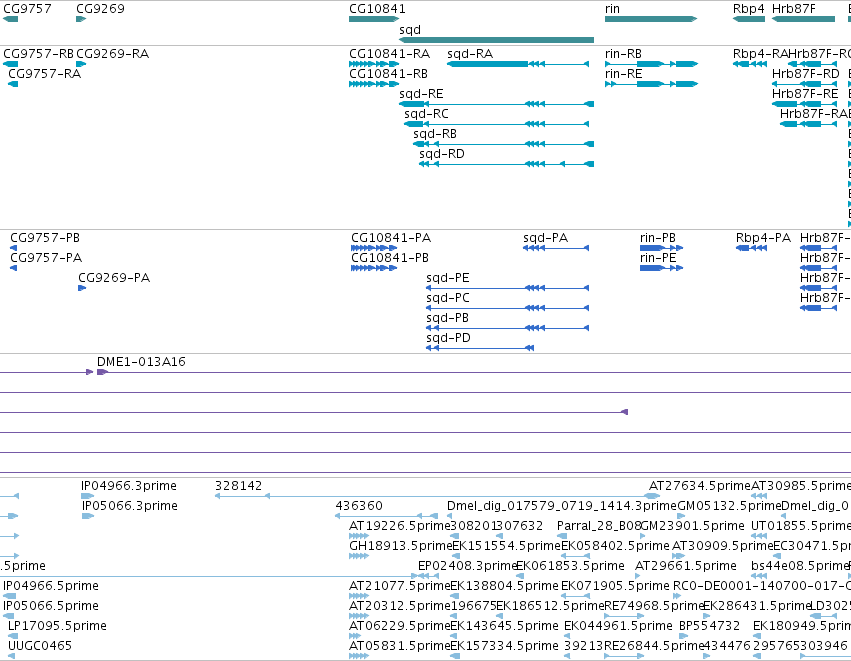
Task: Select EST LP17095.5prime label
Action: pyautogui.click(x=57, y=626)
